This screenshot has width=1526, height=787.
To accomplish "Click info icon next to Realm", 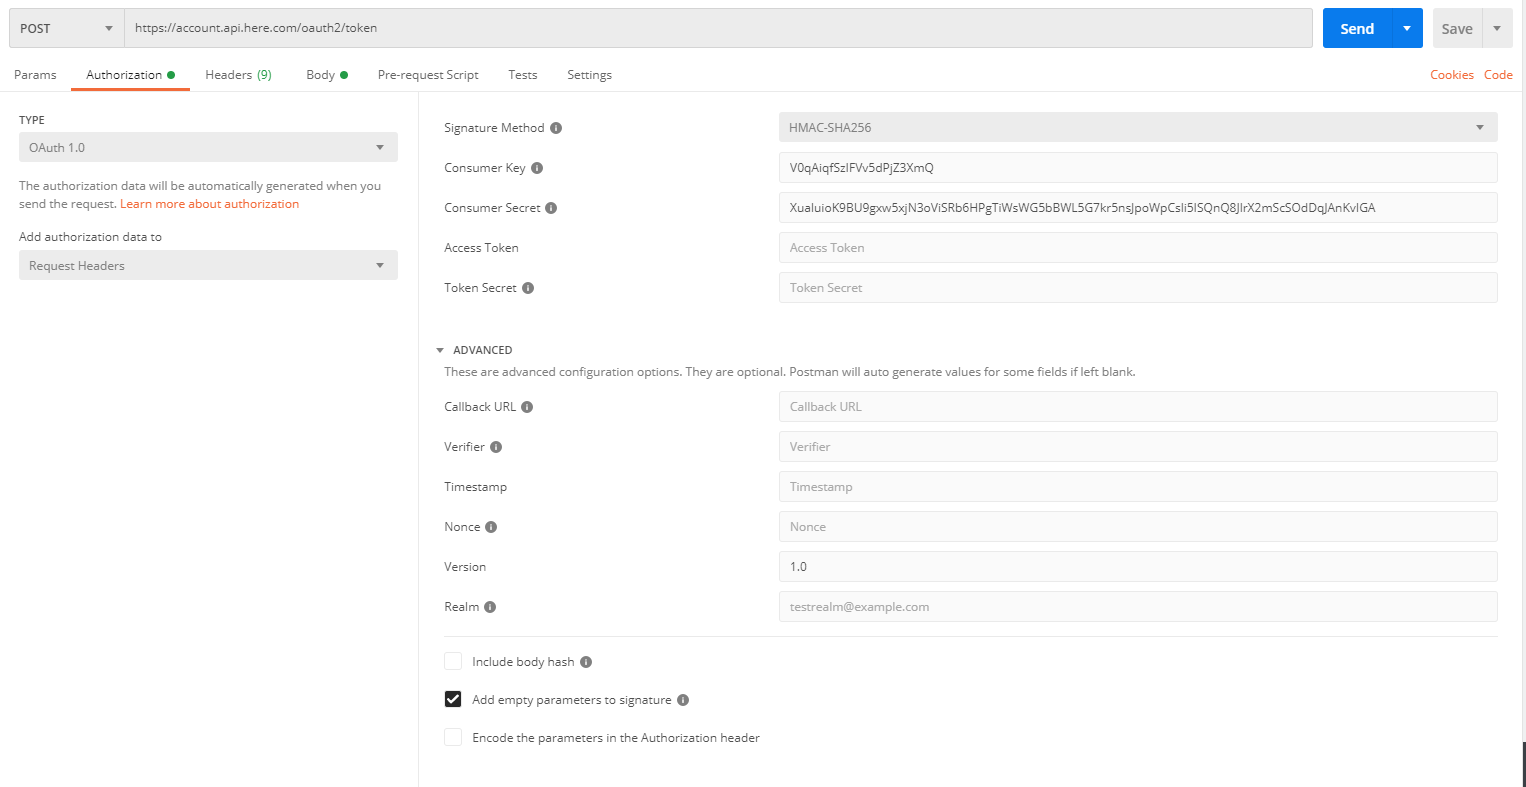I will (x=490, y=607).
